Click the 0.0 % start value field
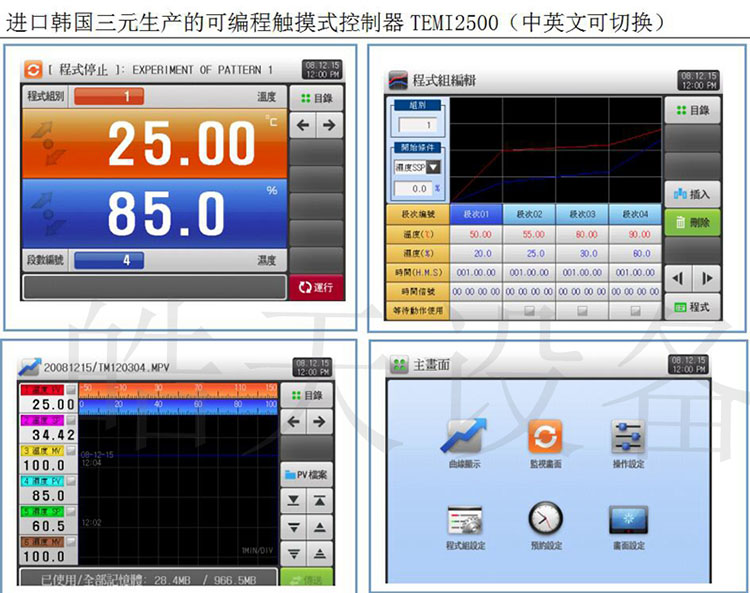The image size is (750, 593). [413, 189]
